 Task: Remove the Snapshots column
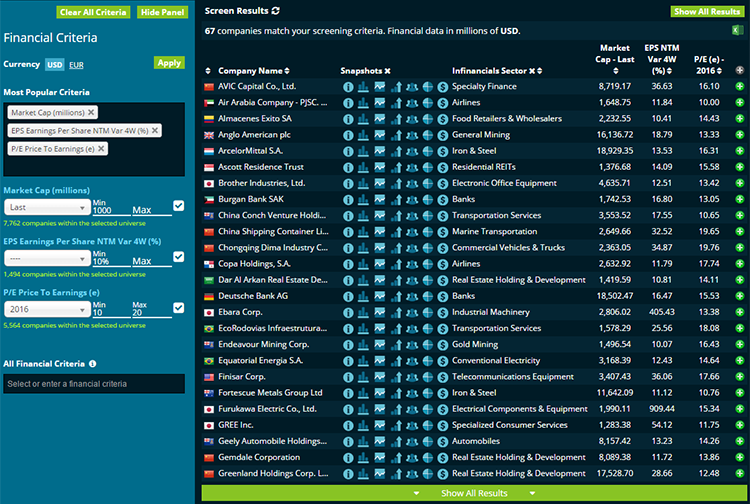coord(387,71)
